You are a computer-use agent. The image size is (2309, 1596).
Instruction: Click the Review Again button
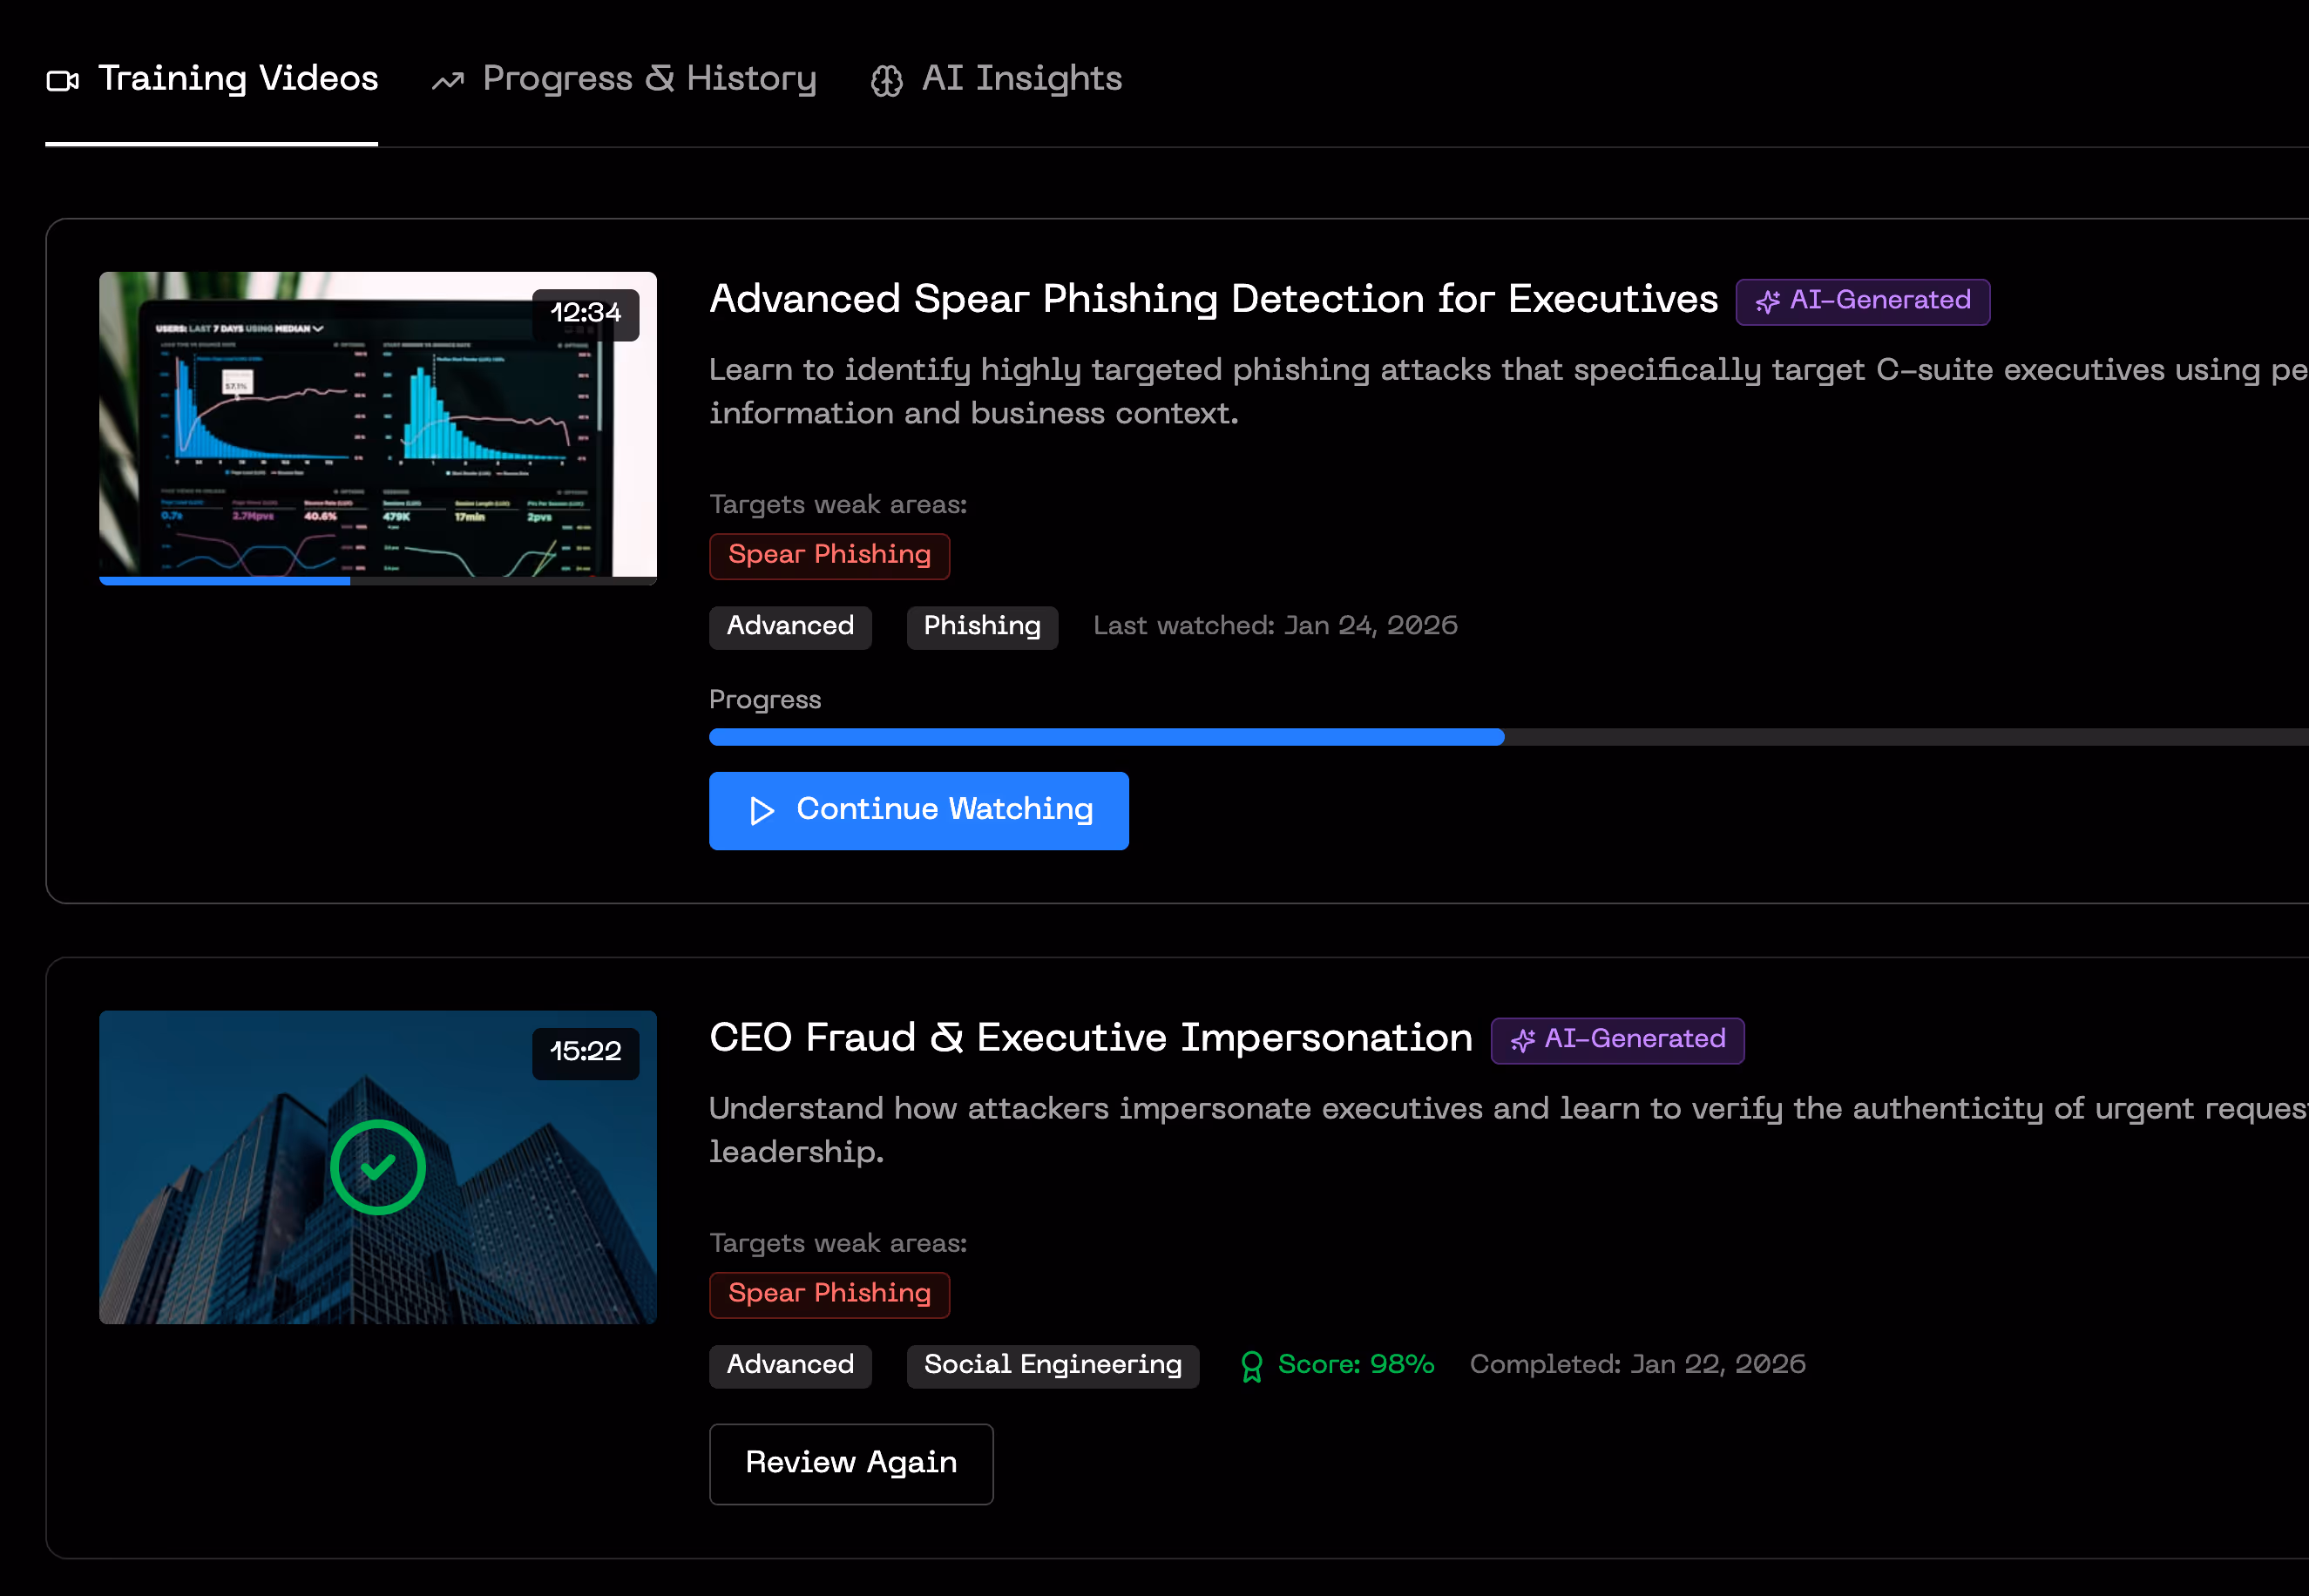click(851, 1463)
